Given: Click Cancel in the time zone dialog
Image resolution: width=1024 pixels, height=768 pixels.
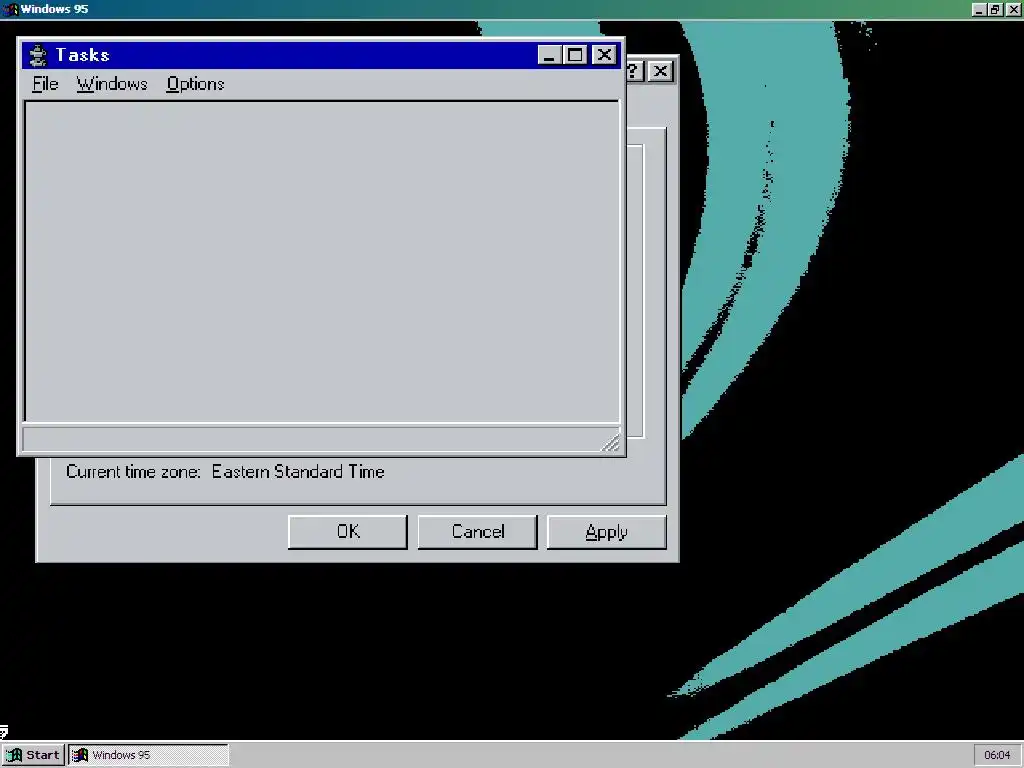Looking at the screenshot, I should (477, 532).
